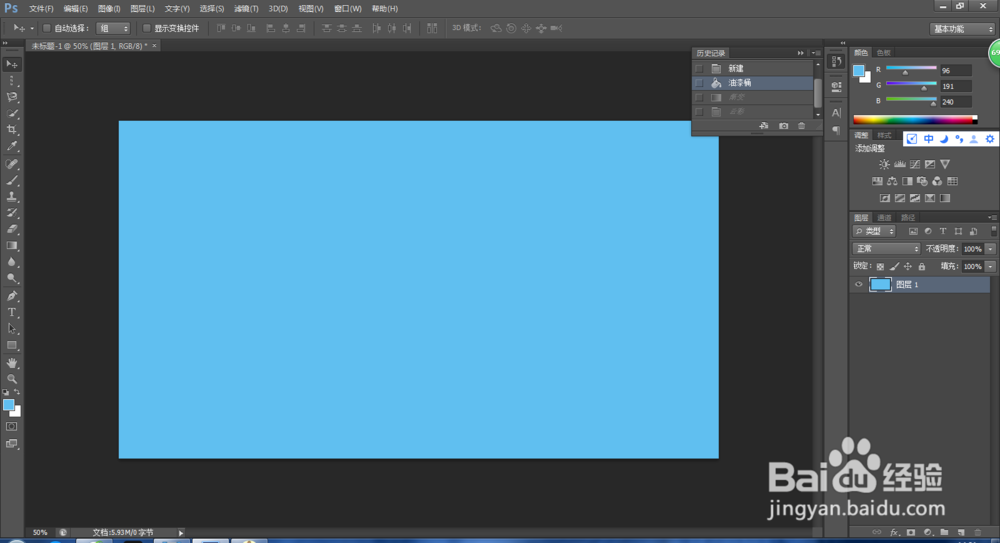Open the 基本功能 workspace dropdown
Image resolution: width=1000 pixels, height=543 pixels.
962,29
